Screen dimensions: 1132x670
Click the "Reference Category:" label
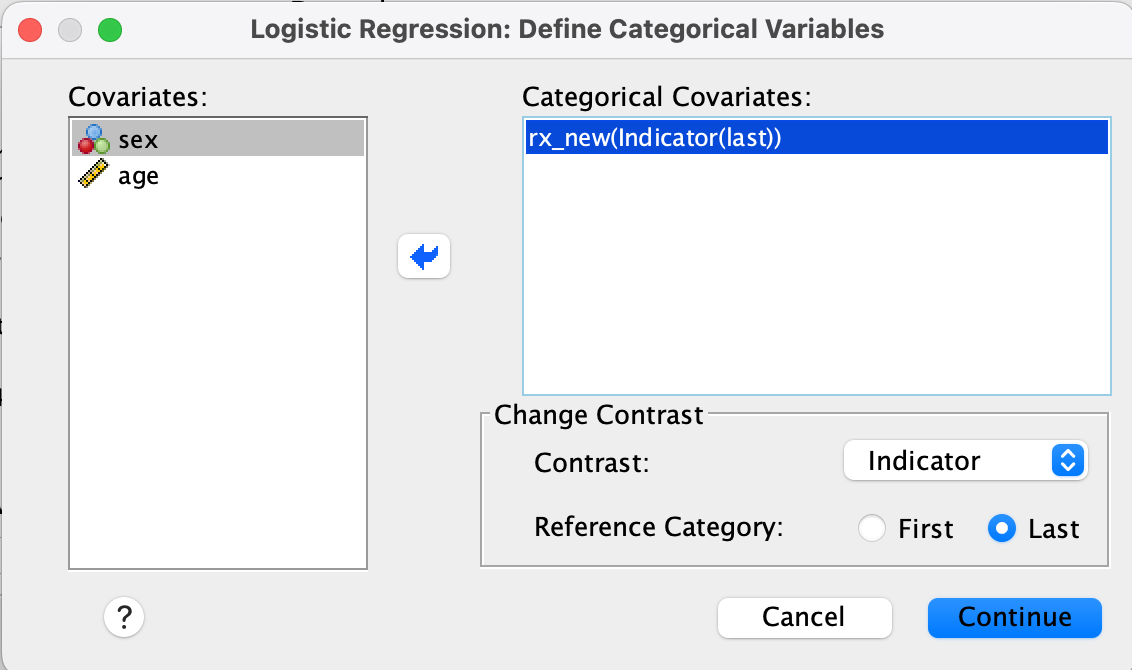[657, 527]
